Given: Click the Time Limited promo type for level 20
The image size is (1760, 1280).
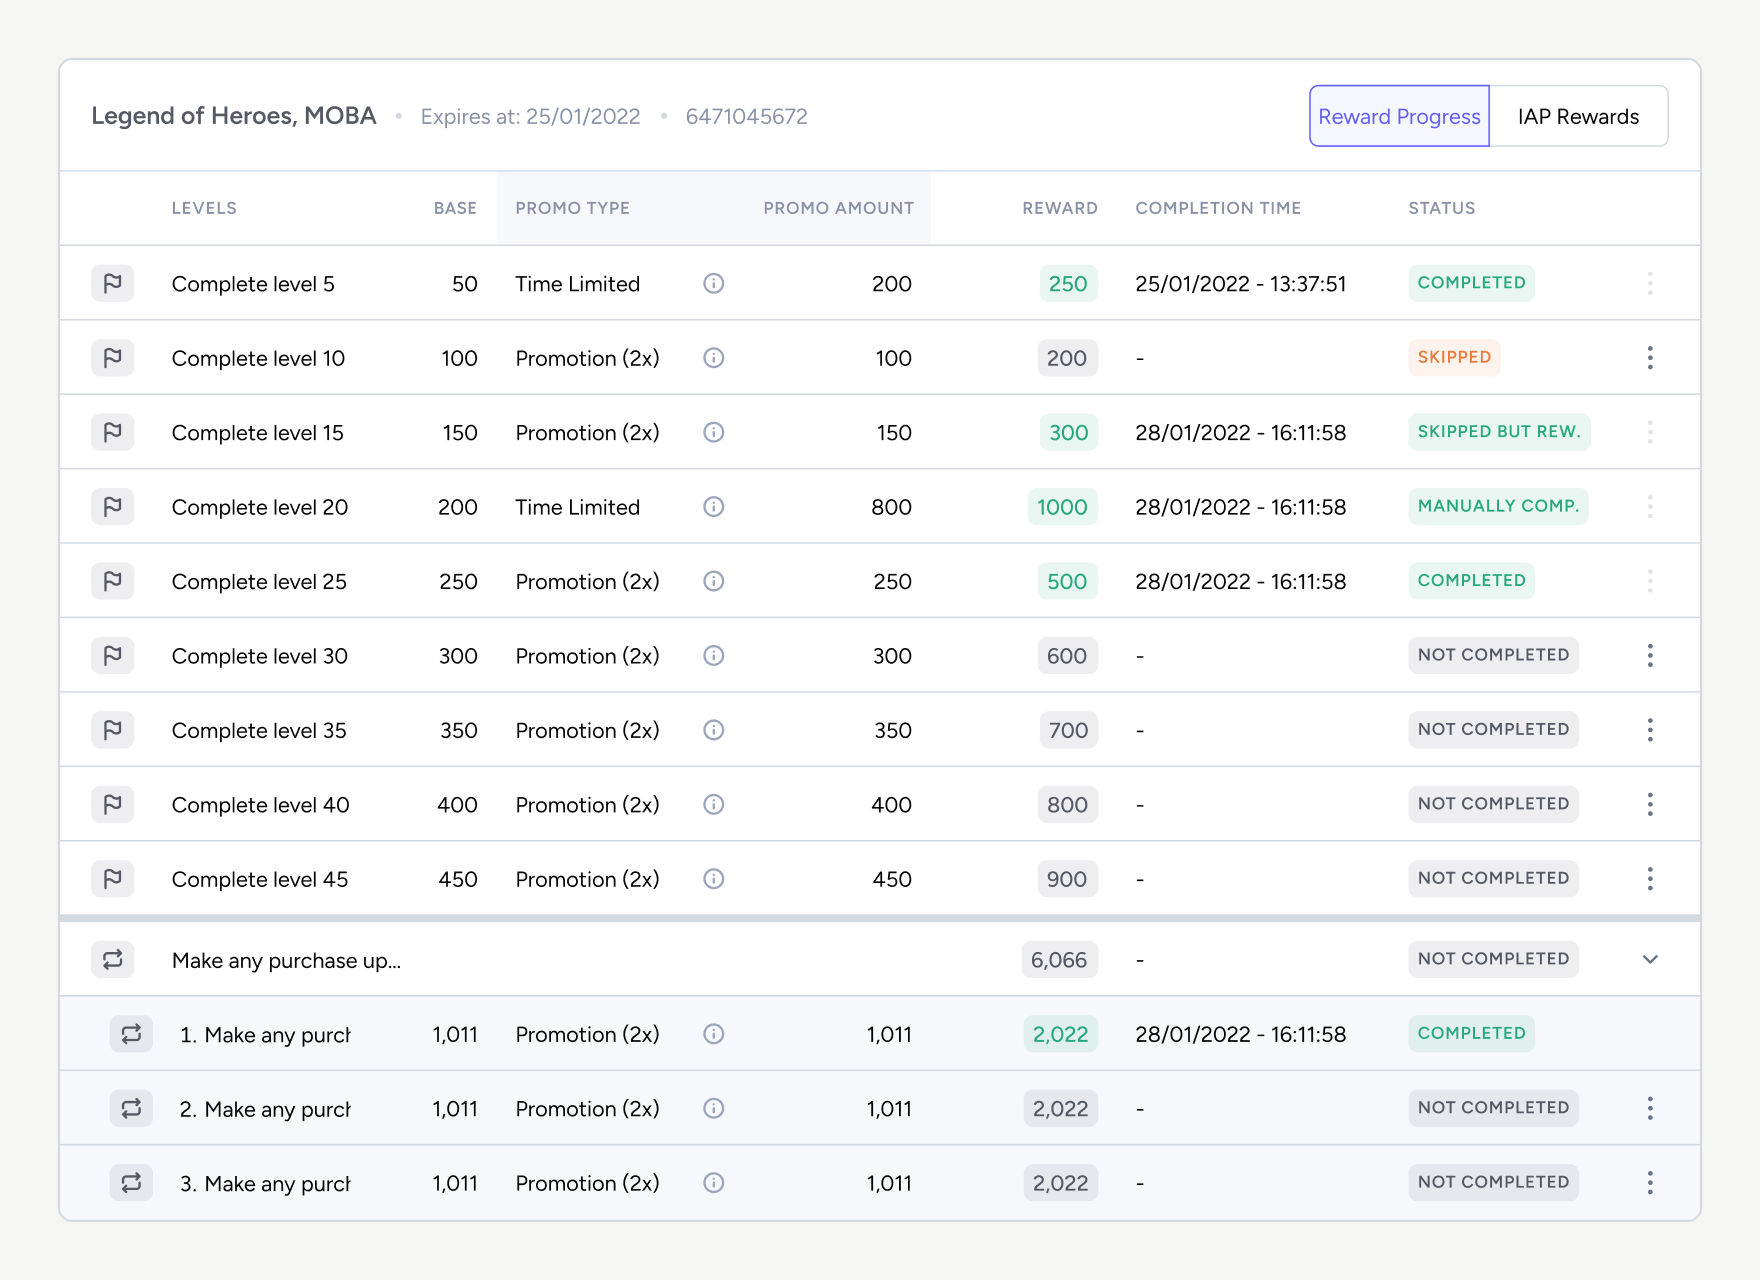Looking at the screenshot, I should pos(577,507).
